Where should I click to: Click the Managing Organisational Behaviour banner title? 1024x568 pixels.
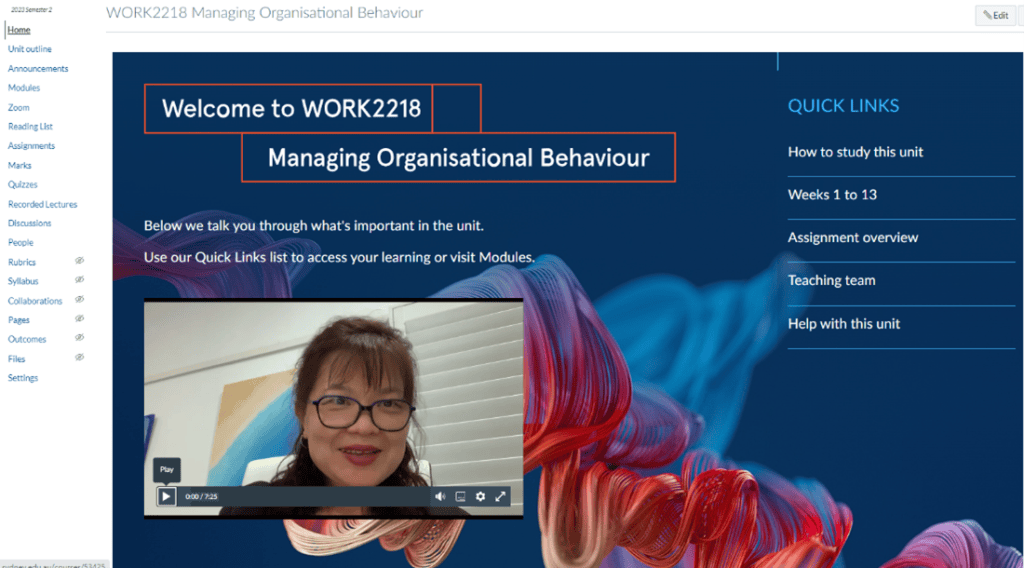tap(458, 158)
